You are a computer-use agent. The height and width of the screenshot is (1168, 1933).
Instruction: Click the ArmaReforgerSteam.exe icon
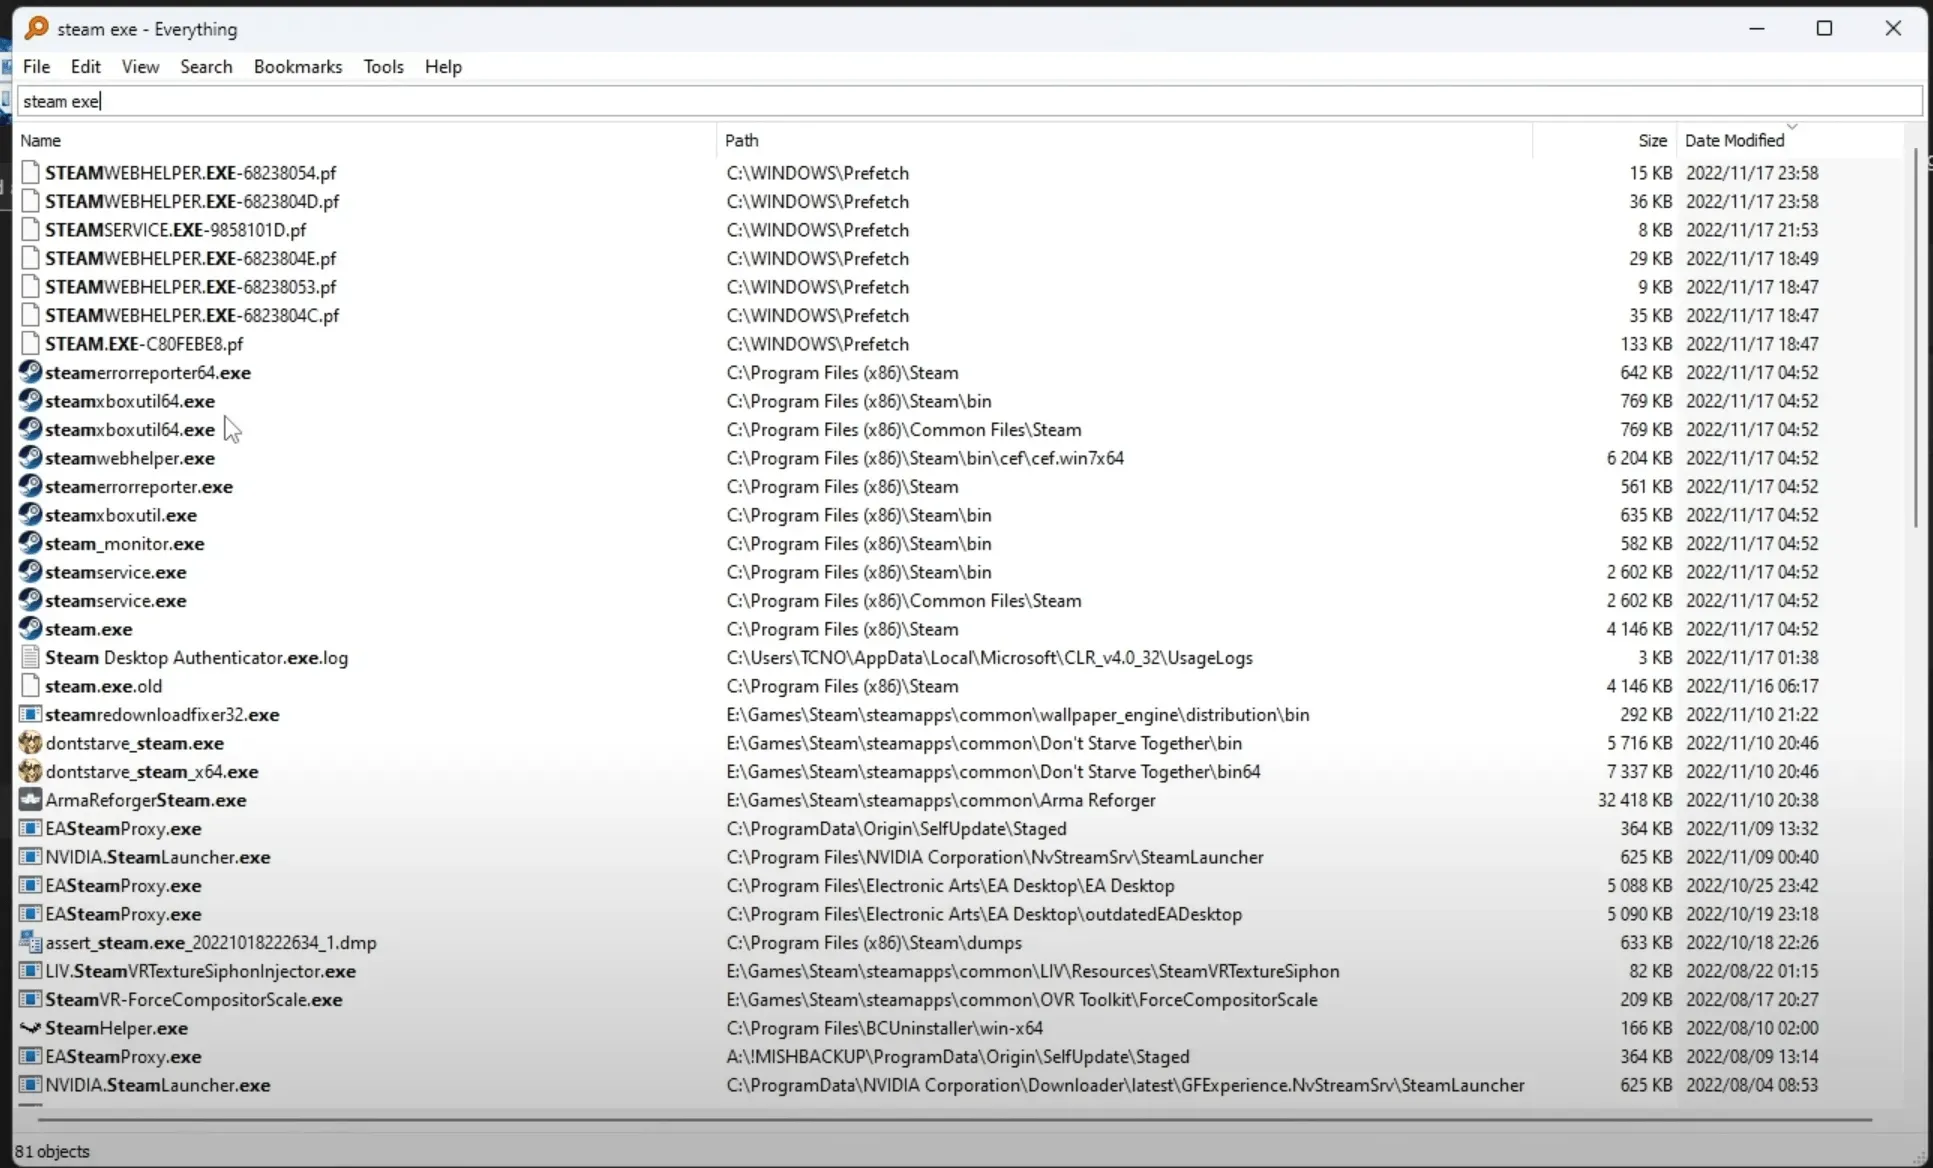point(30,800)
